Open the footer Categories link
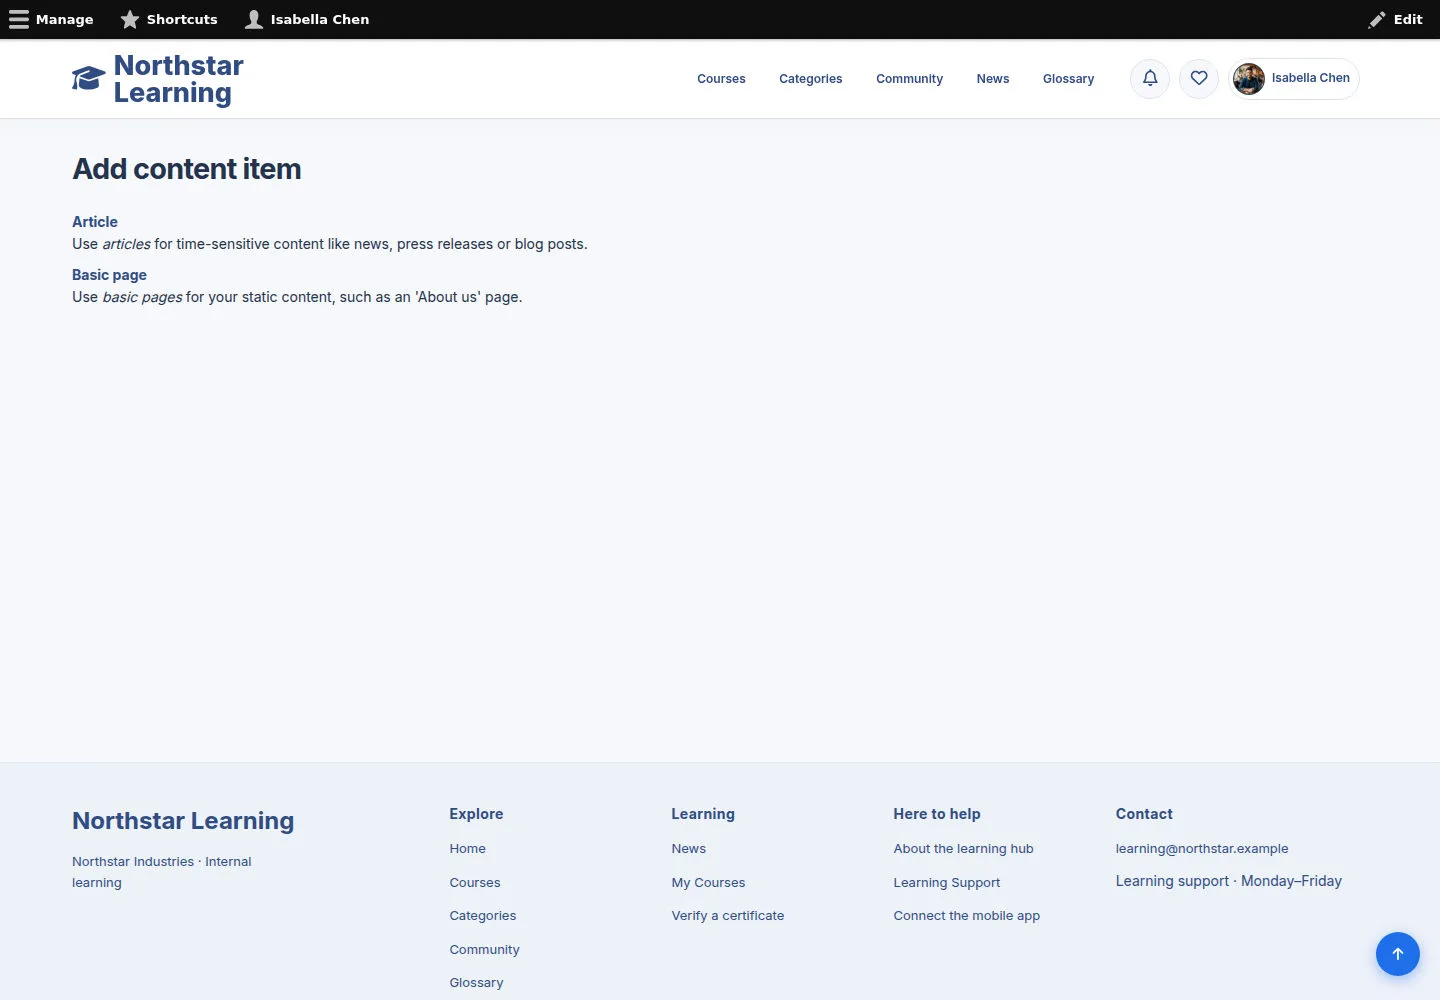The height and width of the screenshot is (1000, 1440). point(483,916)
